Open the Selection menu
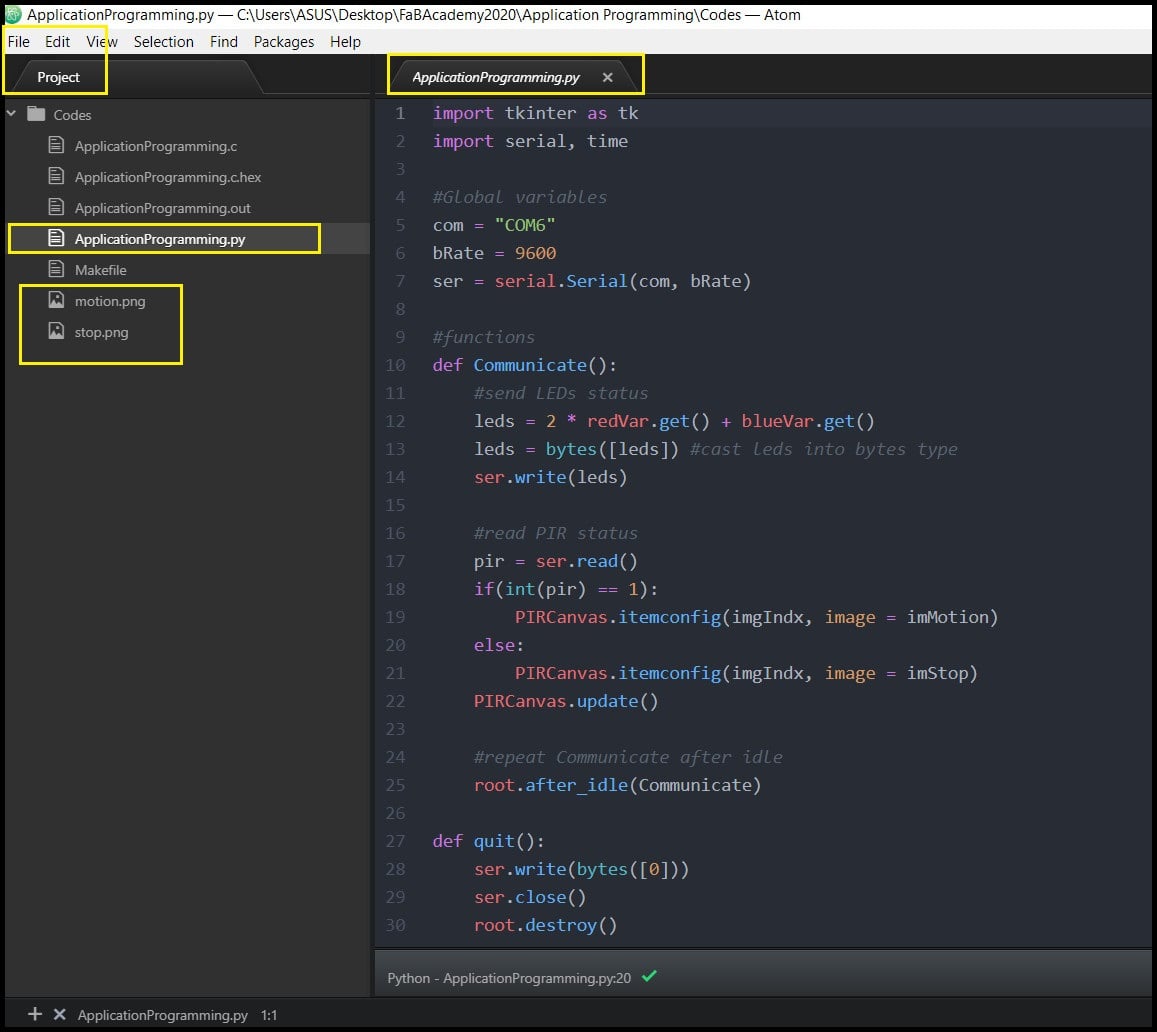Image resolution: width=1157 pixels, height=1032 pixels. [164, 41]
